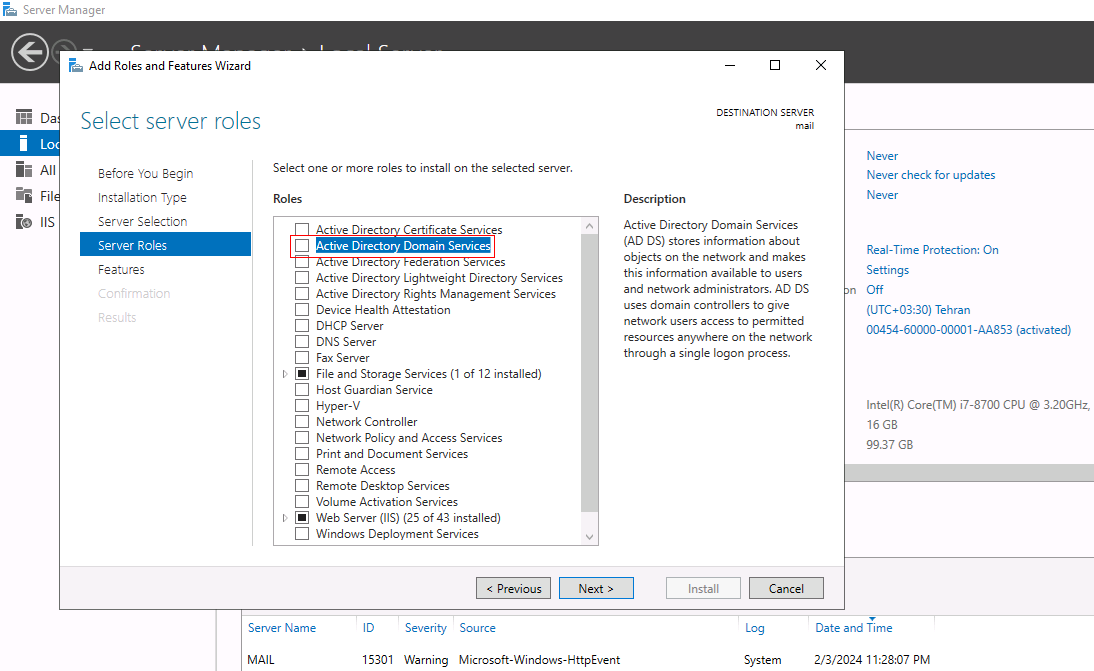Go to Before You Begin step
This screenshot has height=671, width=1094.
pos(145,173)
